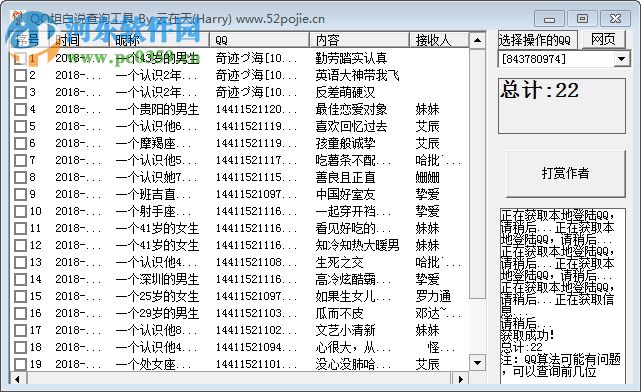Image resolution: width=641 pixels, height=392 pixels.
Task: Enable the row 15 checkbox
Action: click(x=20, y=296)
